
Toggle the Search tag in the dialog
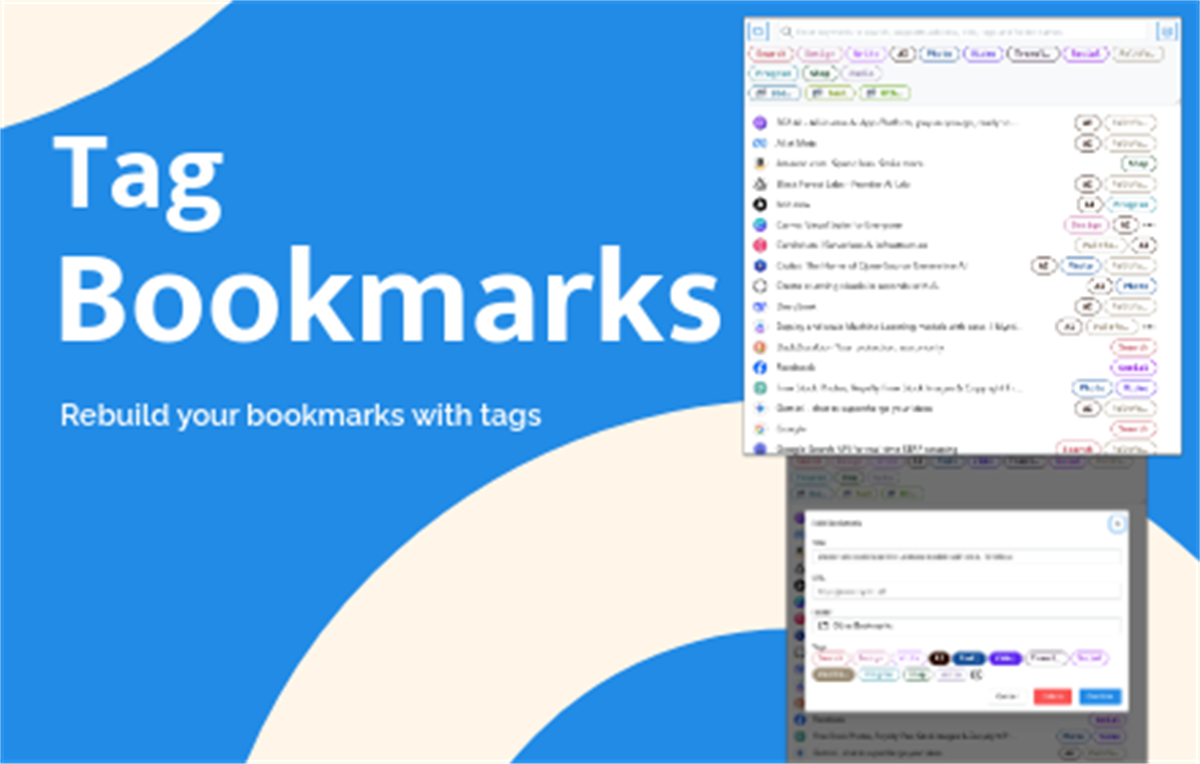coord(831,658)
